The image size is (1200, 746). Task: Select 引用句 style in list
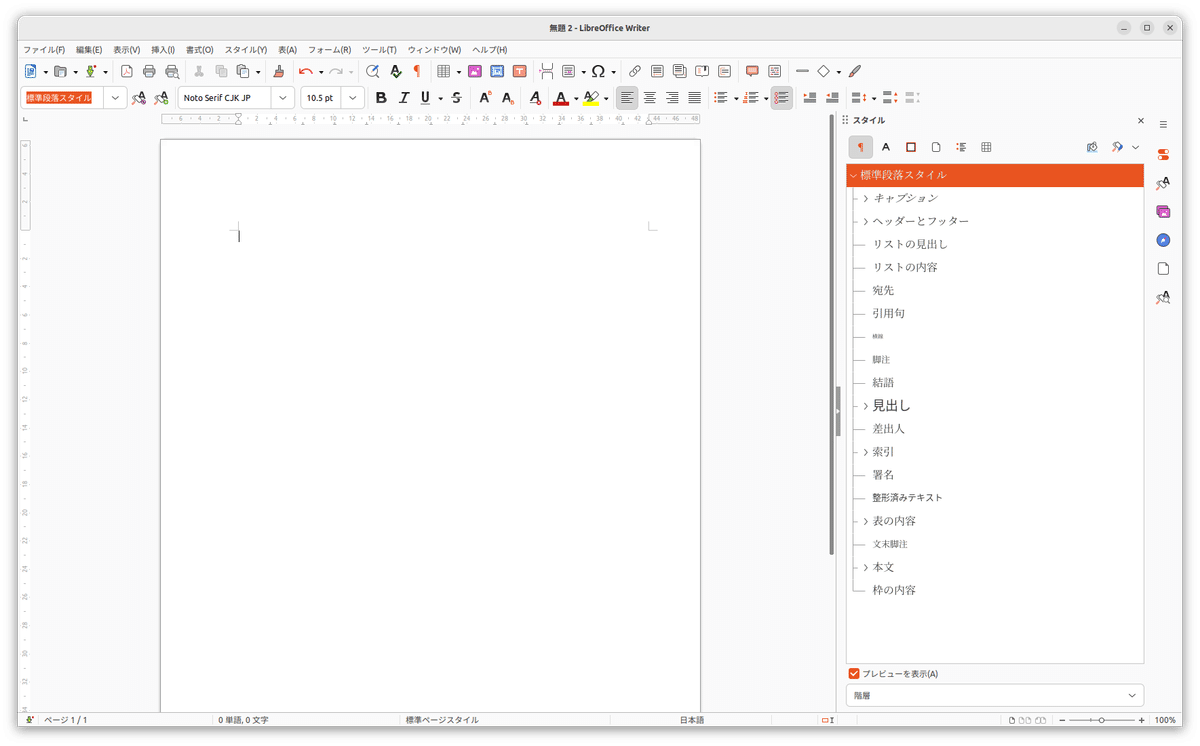(x=888, y=313)
